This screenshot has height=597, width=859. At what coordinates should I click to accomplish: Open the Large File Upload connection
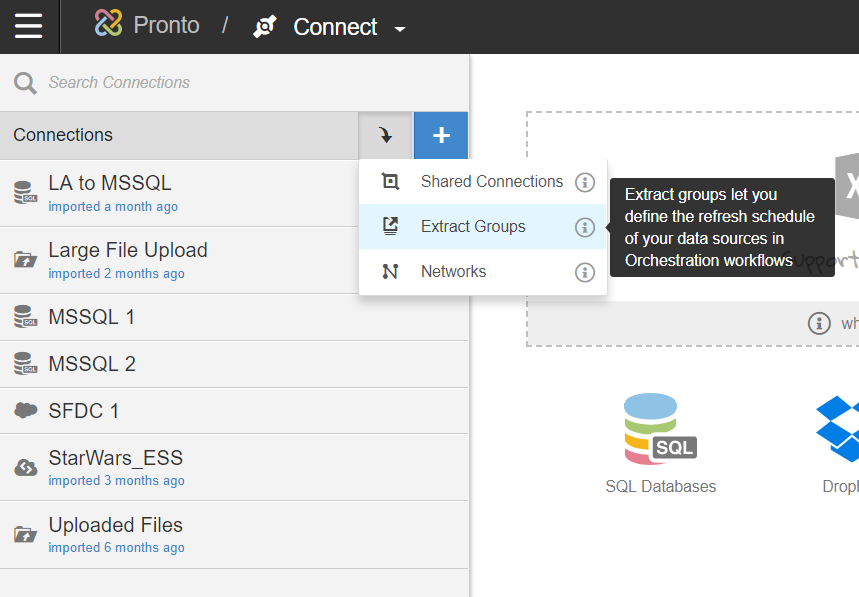click(x=128, y=250)
